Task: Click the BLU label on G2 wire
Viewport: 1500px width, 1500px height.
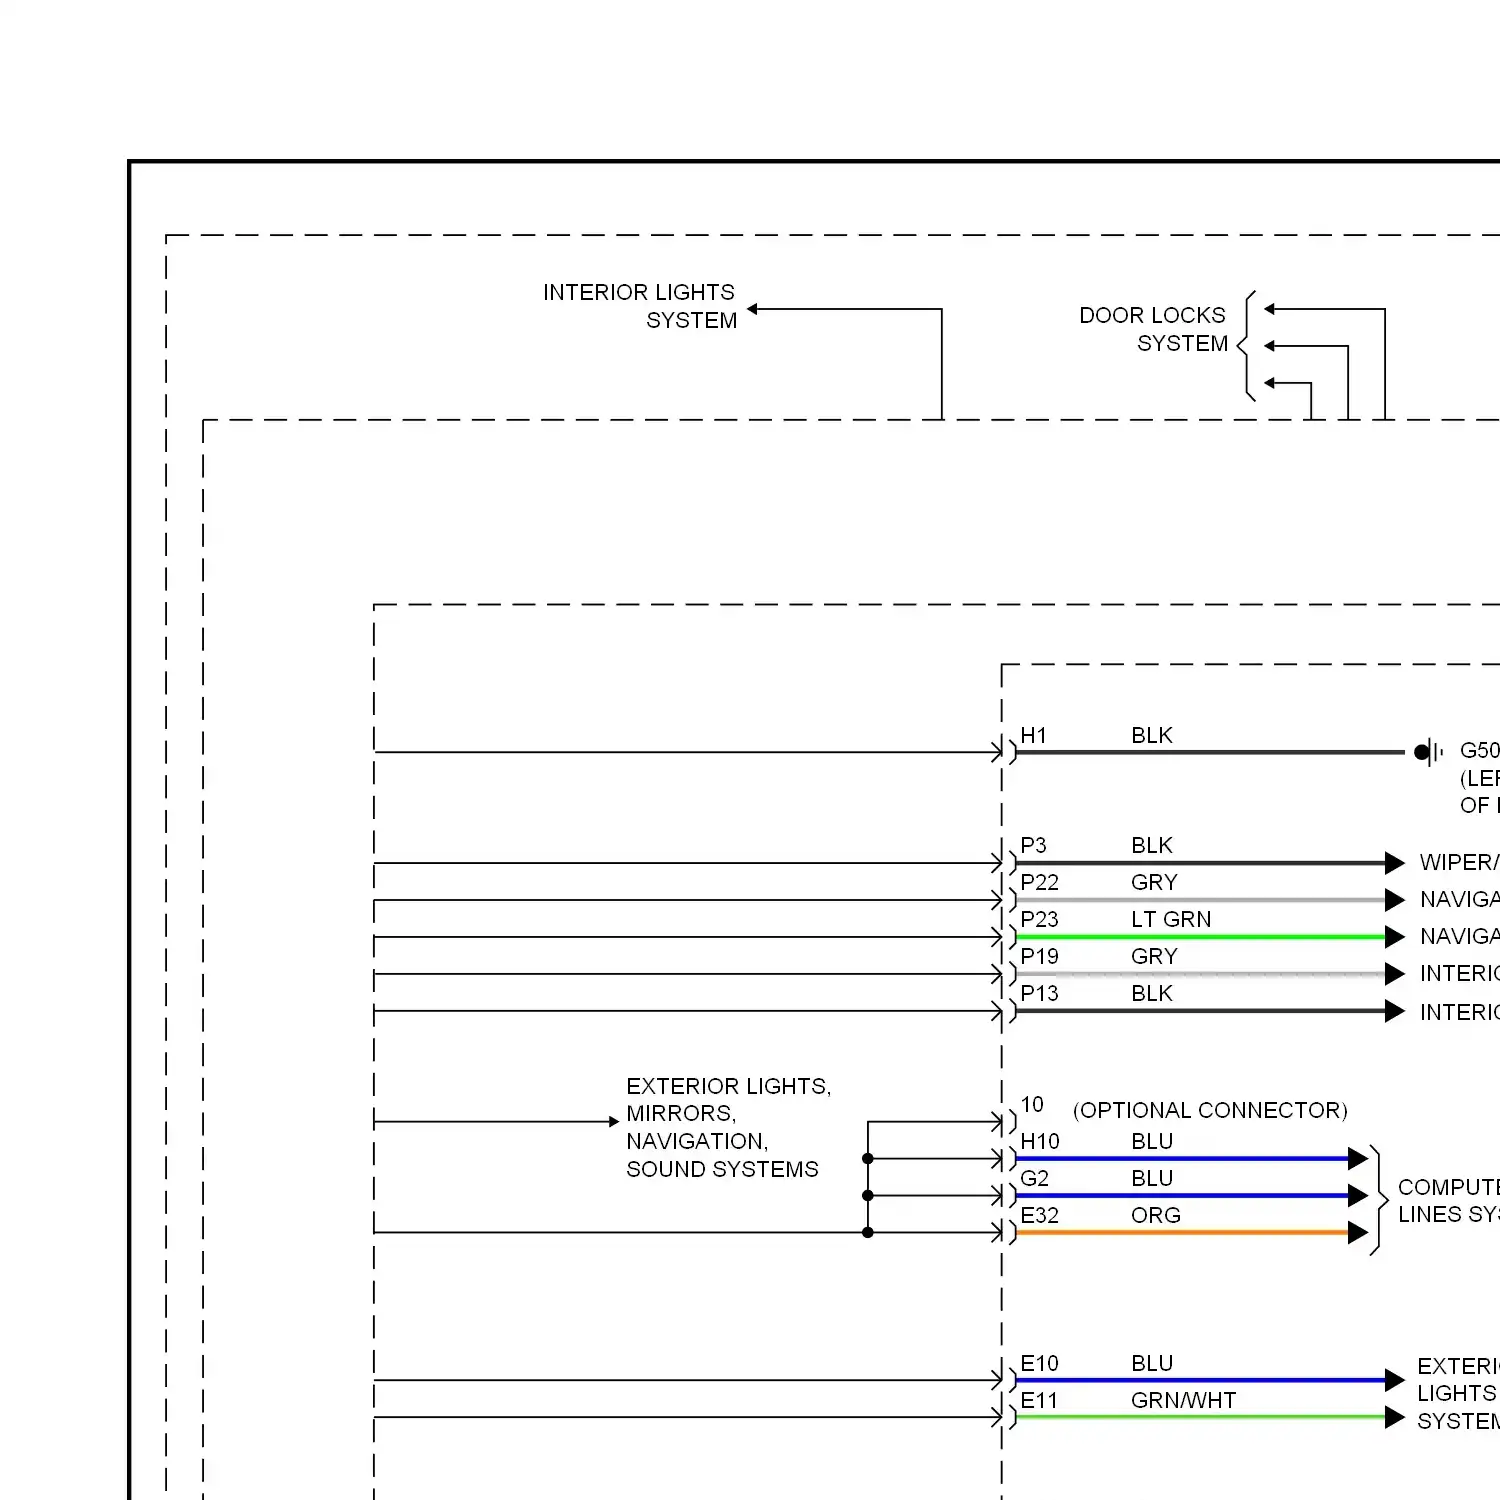Action: [x=1152, y=1179]
